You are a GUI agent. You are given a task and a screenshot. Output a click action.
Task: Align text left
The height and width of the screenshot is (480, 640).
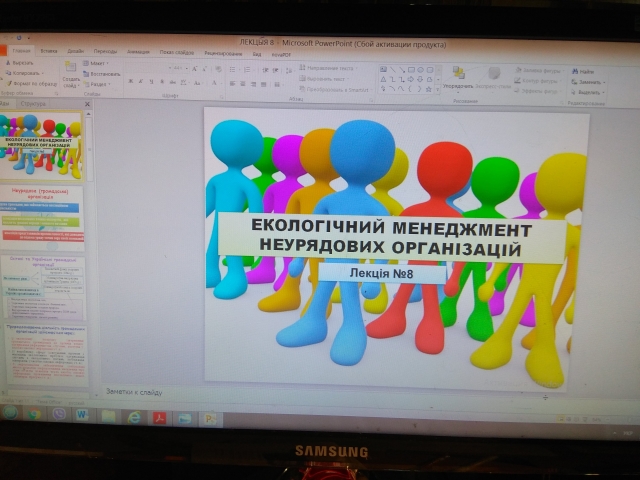click(x=232, y=84)
